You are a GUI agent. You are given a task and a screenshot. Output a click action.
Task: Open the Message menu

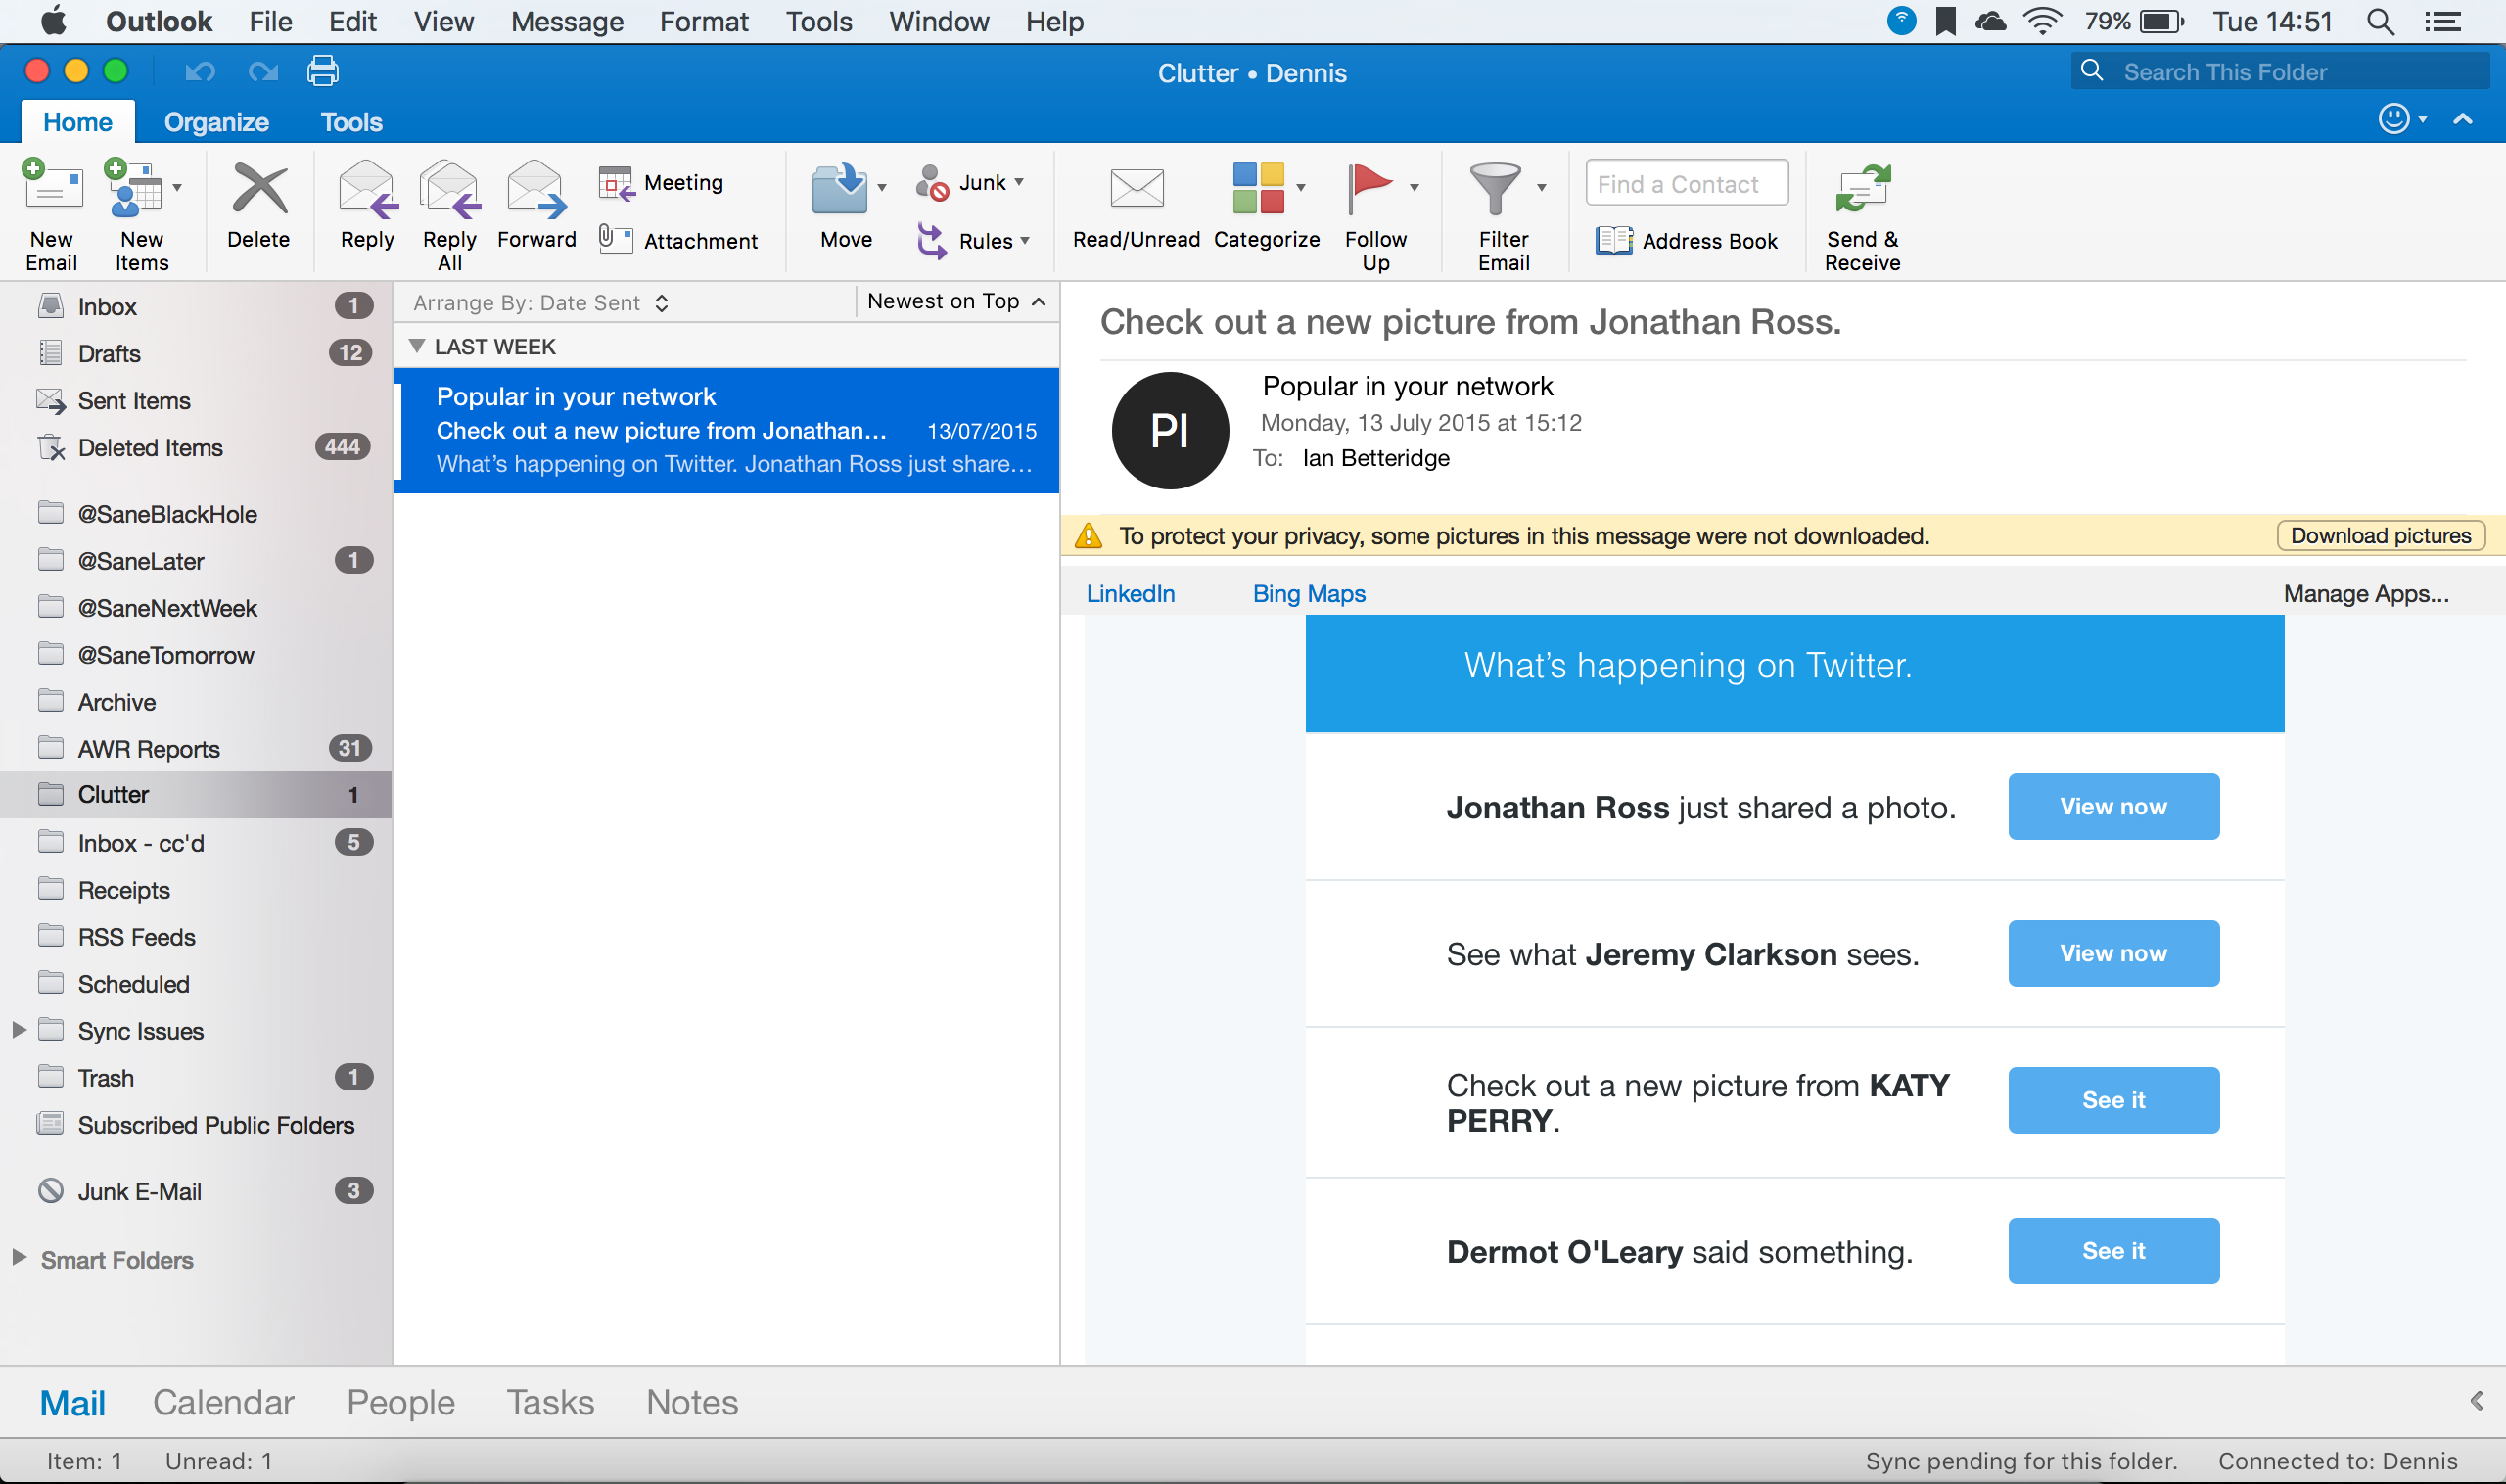(566, 21)
